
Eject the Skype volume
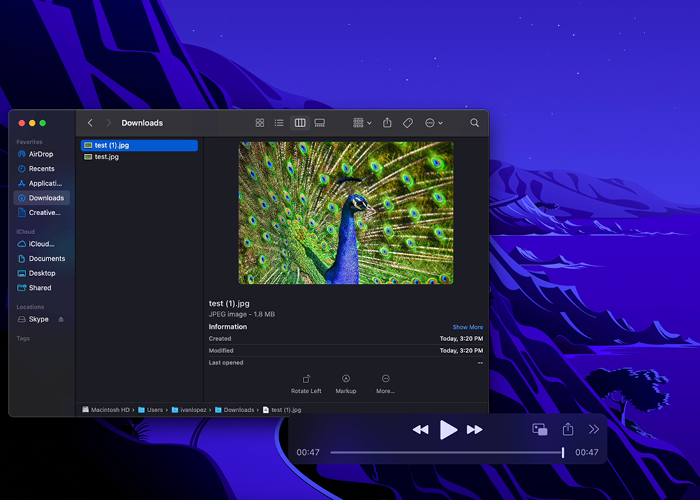pos(61,319)
